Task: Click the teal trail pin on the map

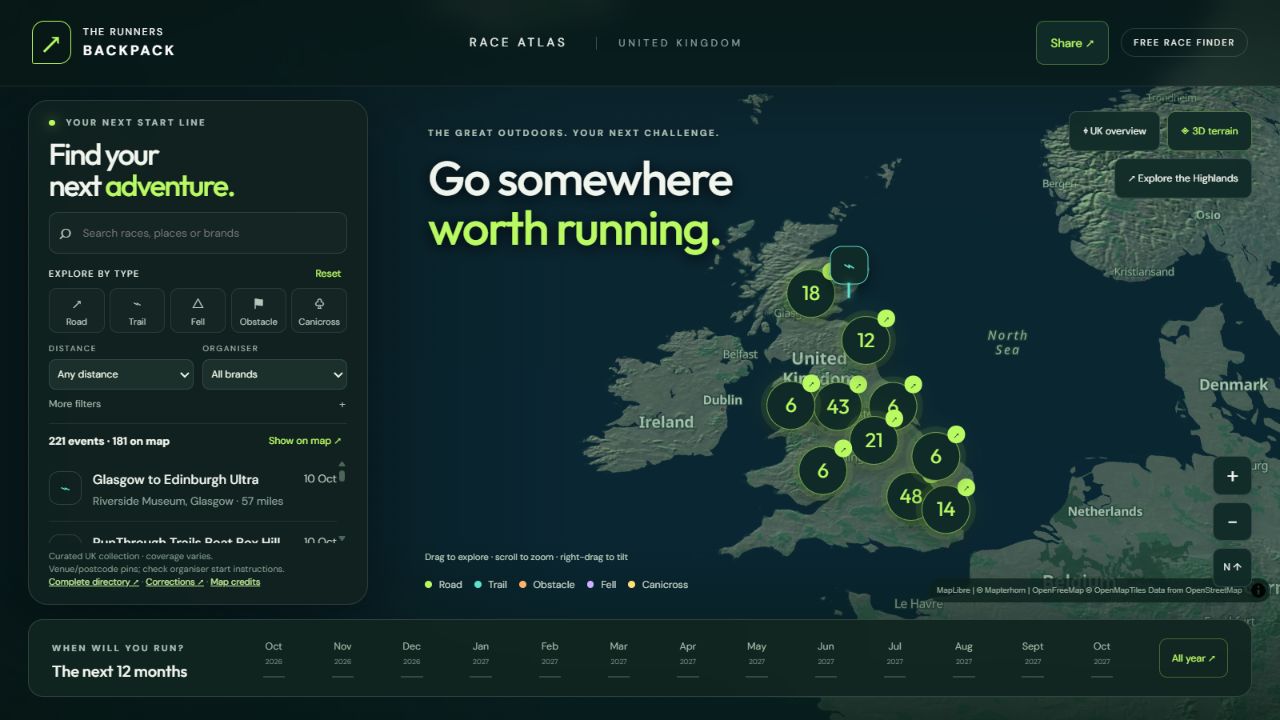Action: pyautogui.click(x=849, y=266)
